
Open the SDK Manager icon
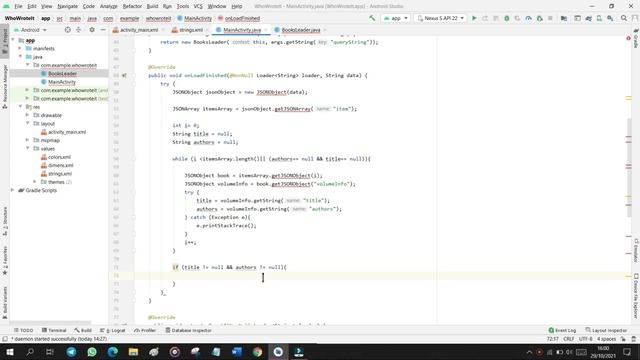pos(610,18)
